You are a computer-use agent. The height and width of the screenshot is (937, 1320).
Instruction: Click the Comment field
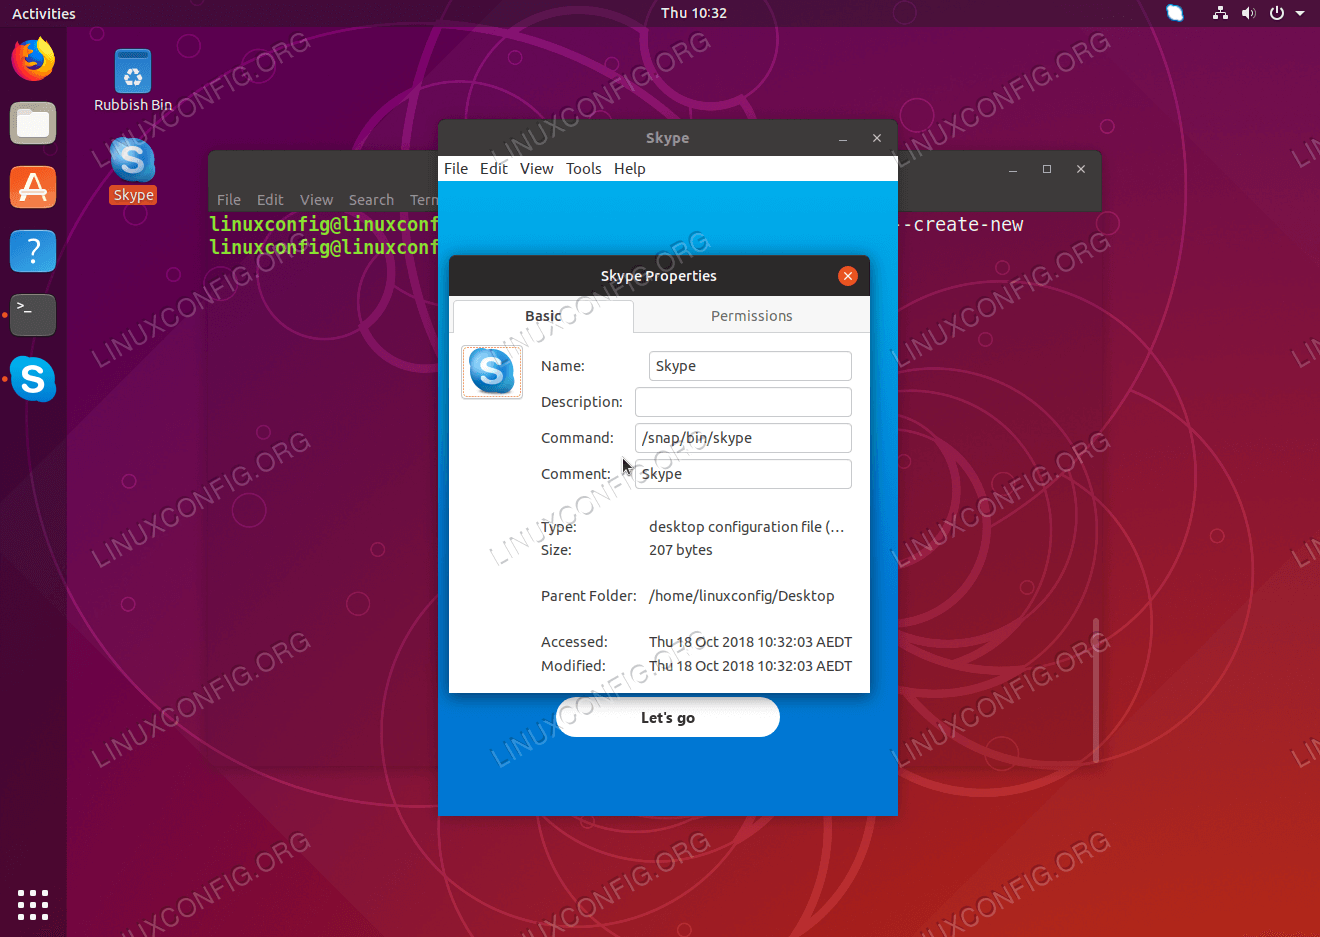(743, 474)
